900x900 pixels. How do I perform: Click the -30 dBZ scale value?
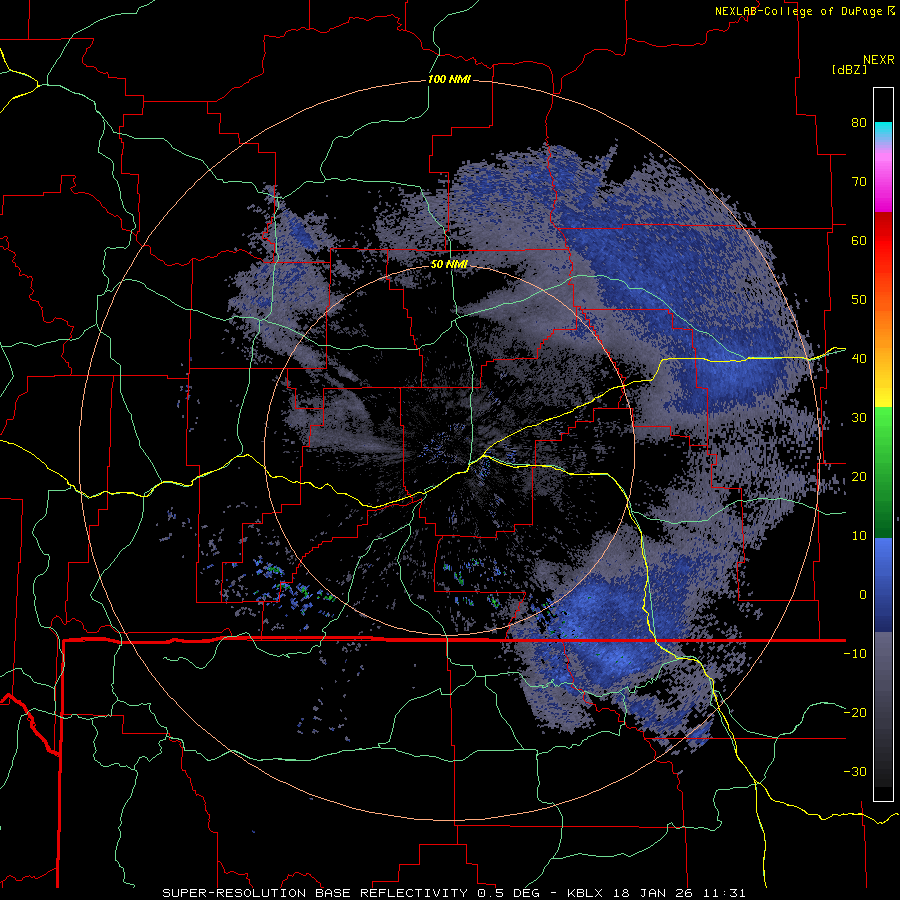click(x=855, y=771)
